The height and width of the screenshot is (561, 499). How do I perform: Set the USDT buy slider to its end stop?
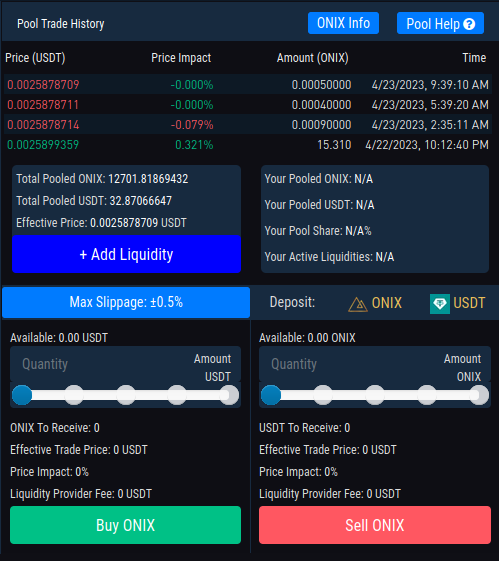click(x=229, y=395)
